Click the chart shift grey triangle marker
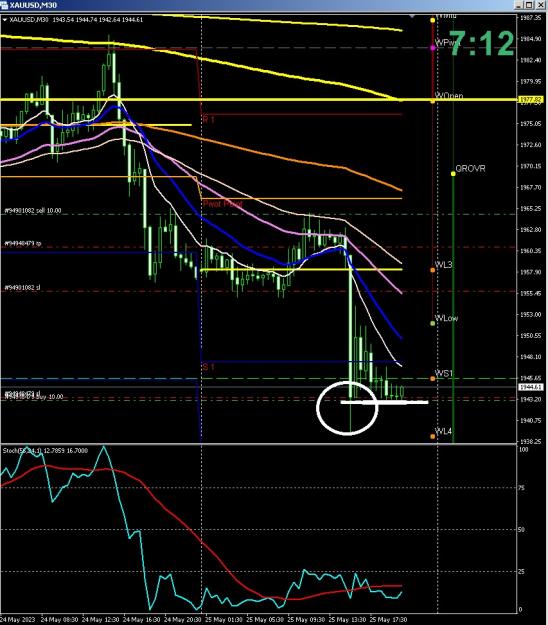 click(x=412, y=16)
